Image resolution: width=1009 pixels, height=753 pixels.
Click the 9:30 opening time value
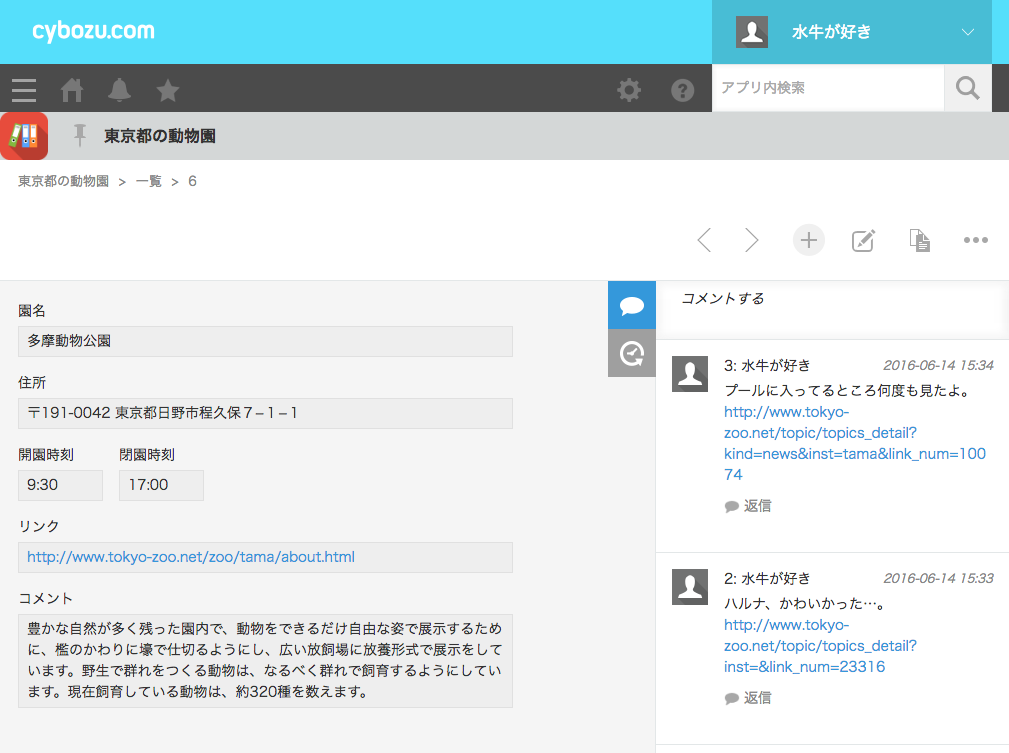coord(60,485)
